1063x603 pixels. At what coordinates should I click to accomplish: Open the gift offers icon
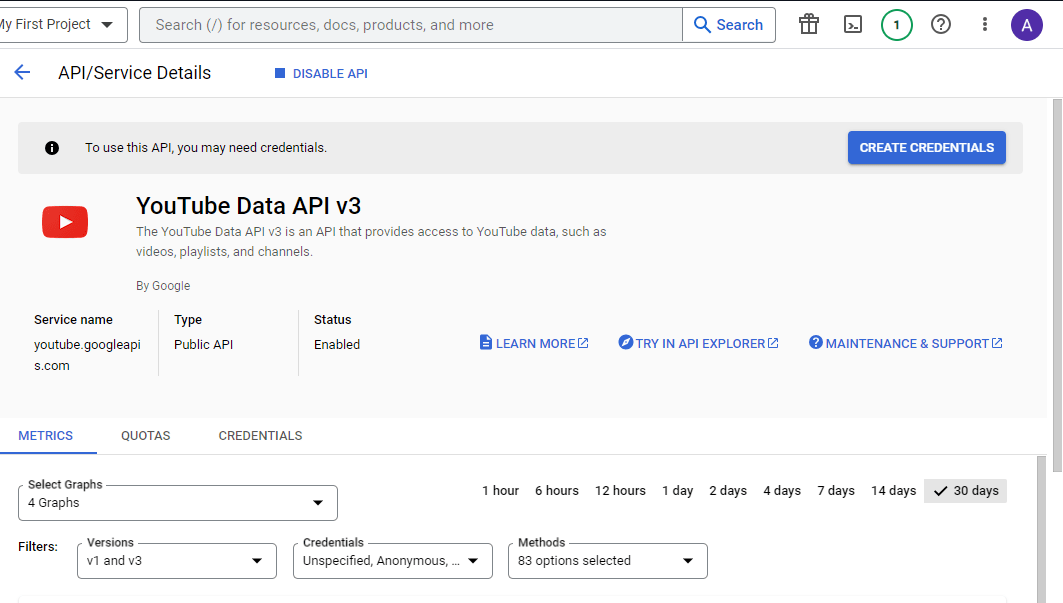click(x=809, y=25)
